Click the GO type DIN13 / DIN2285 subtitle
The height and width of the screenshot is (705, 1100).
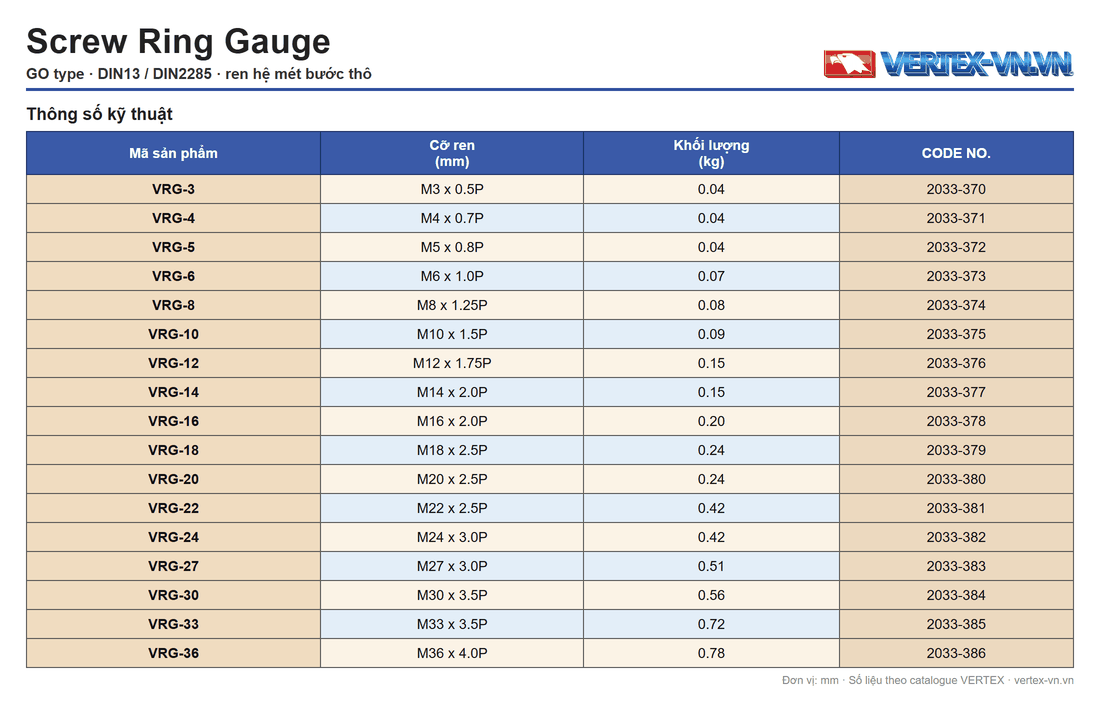point(199,74)
